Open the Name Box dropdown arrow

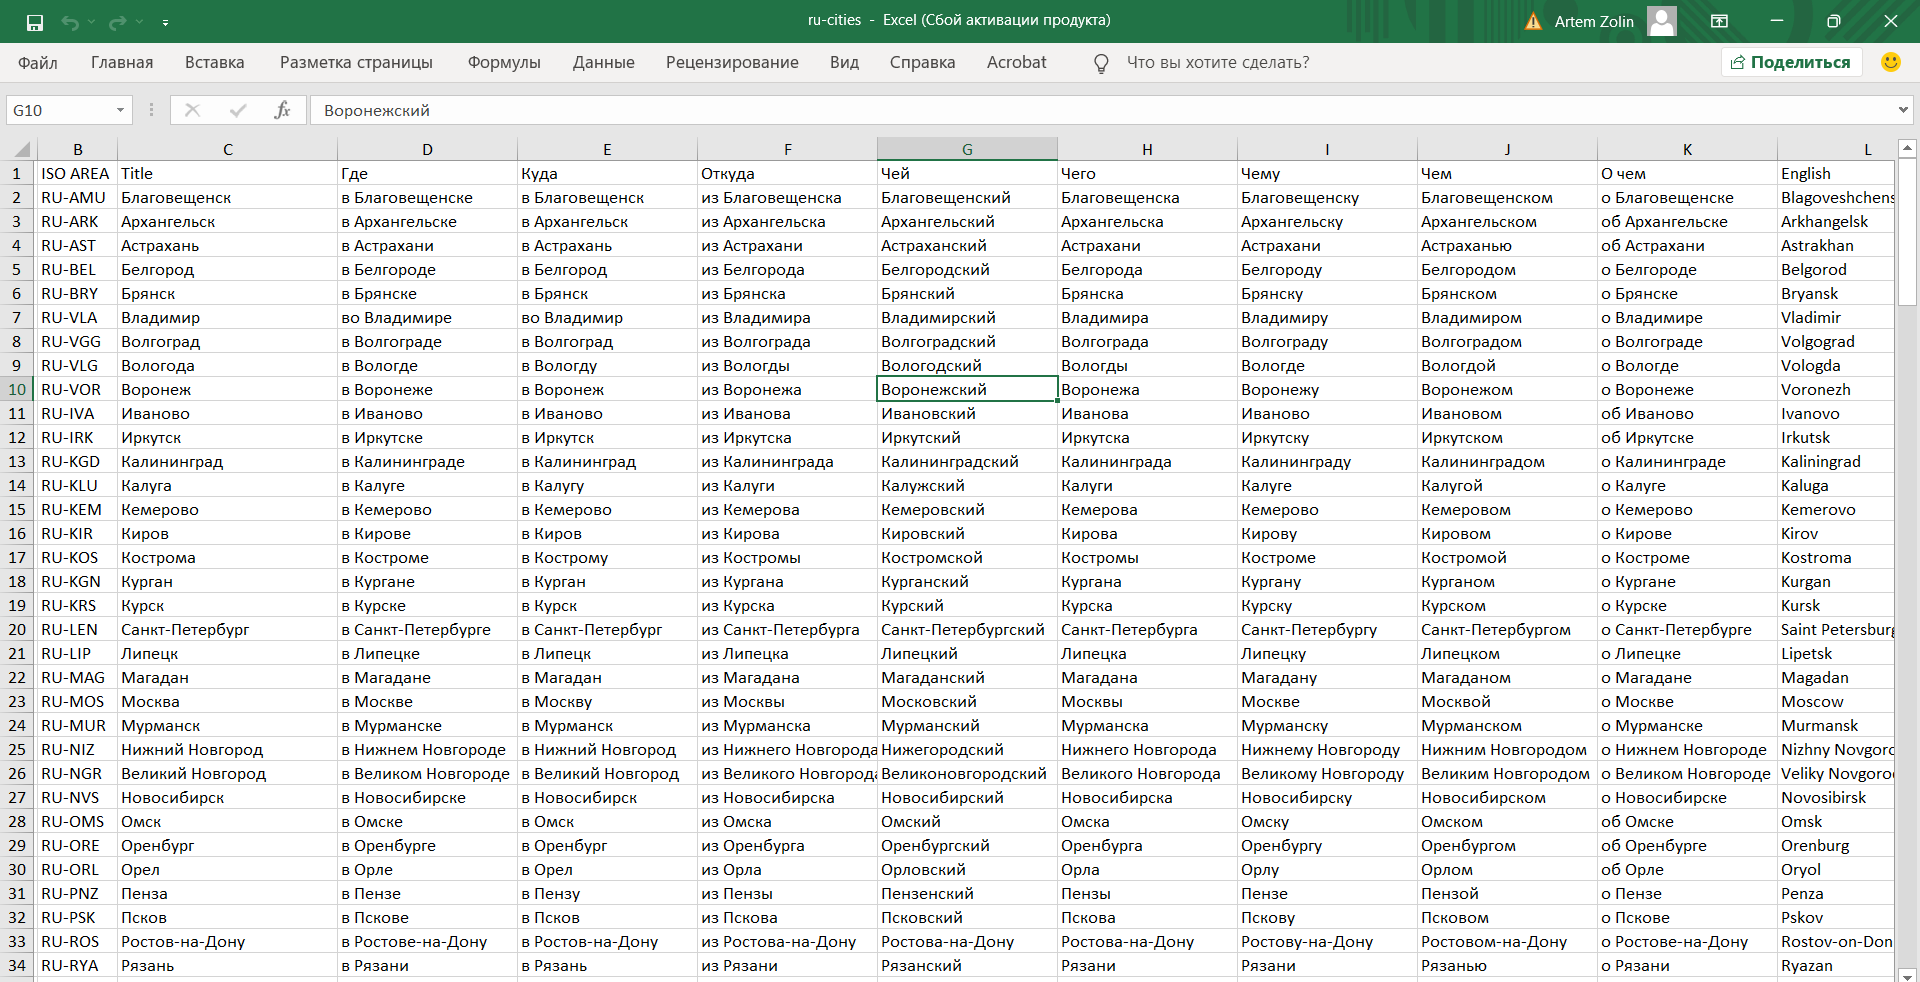(x=121, y=110)
